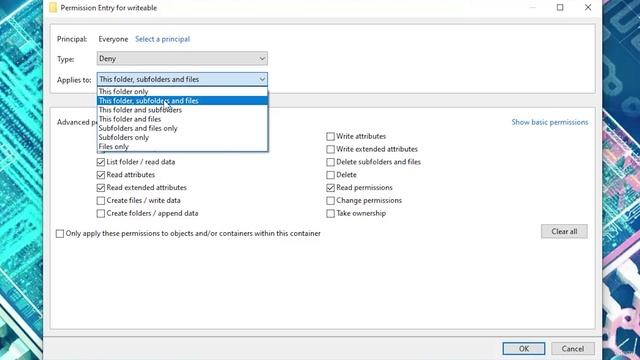
Task: Click the 'Everyone' principal name
Action: pyautogui.click(x=113, y=39)
